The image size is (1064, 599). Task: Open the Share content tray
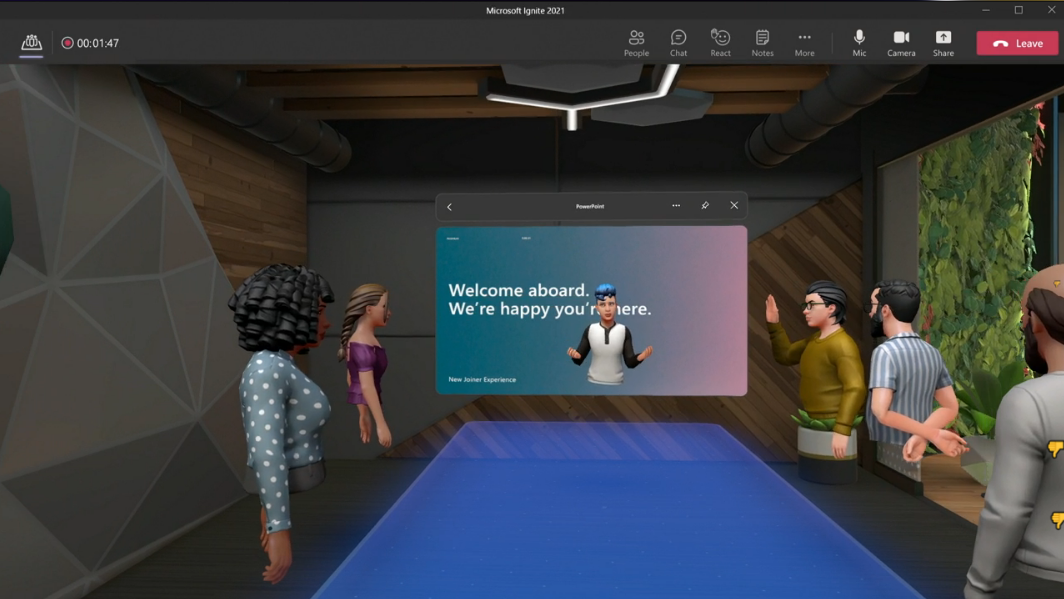pyautogui.click(x=943, y=43)
